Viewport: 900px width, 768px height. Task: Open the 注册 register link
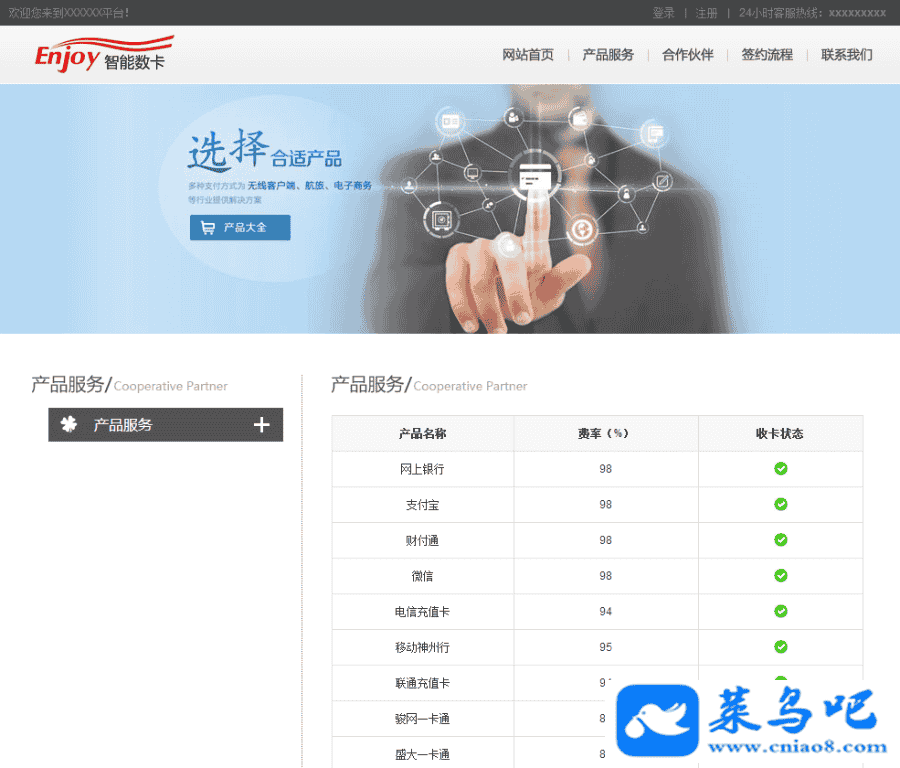[706, 13]
